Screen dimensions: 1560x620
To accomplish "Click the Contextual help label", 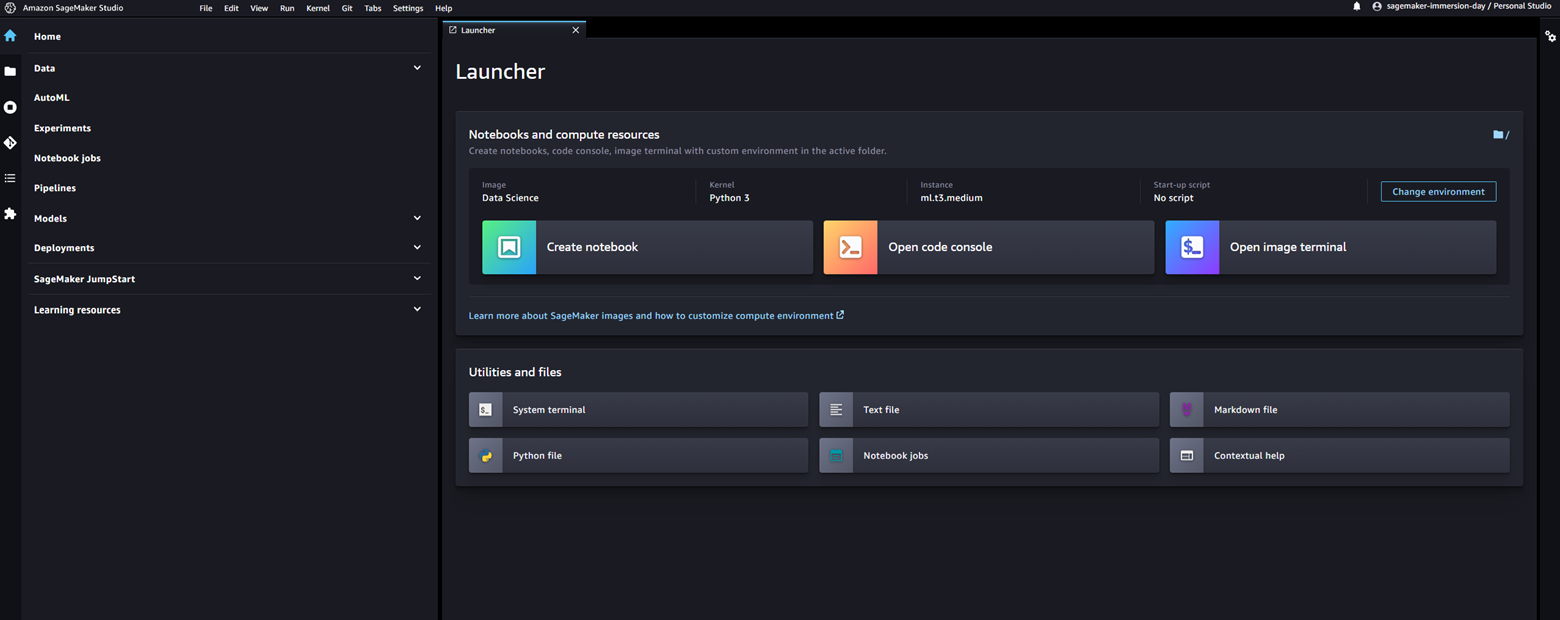I will coord(1249,456).
